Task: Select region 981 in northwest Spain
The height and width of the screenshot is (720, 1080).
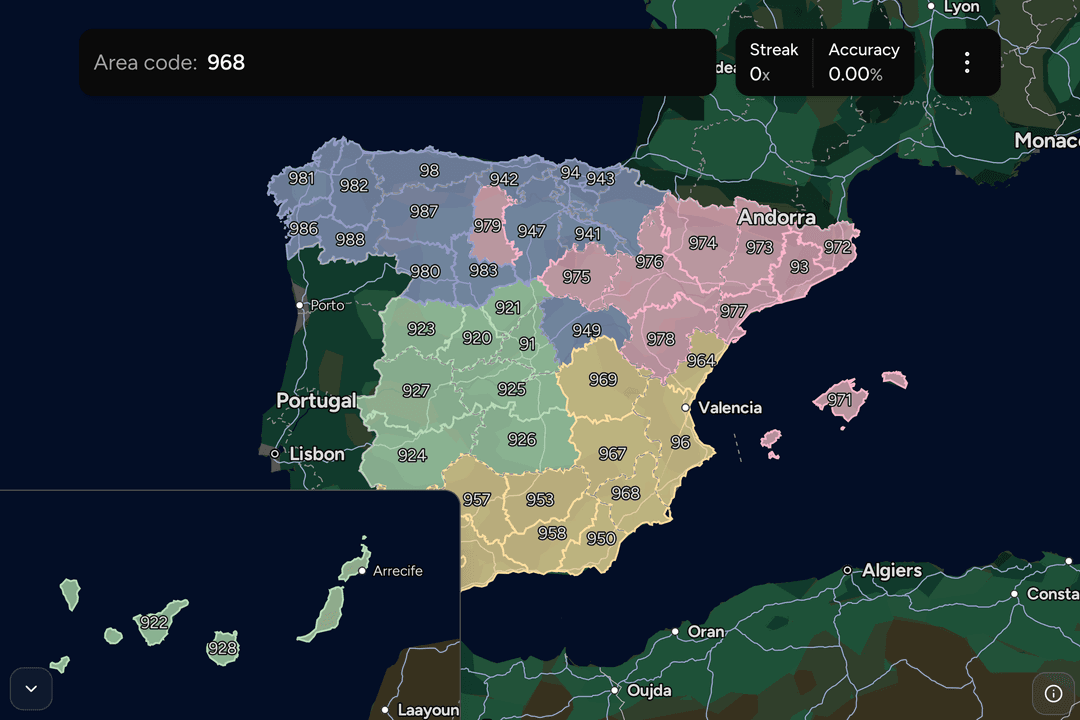Action: [x=300, y=178]
